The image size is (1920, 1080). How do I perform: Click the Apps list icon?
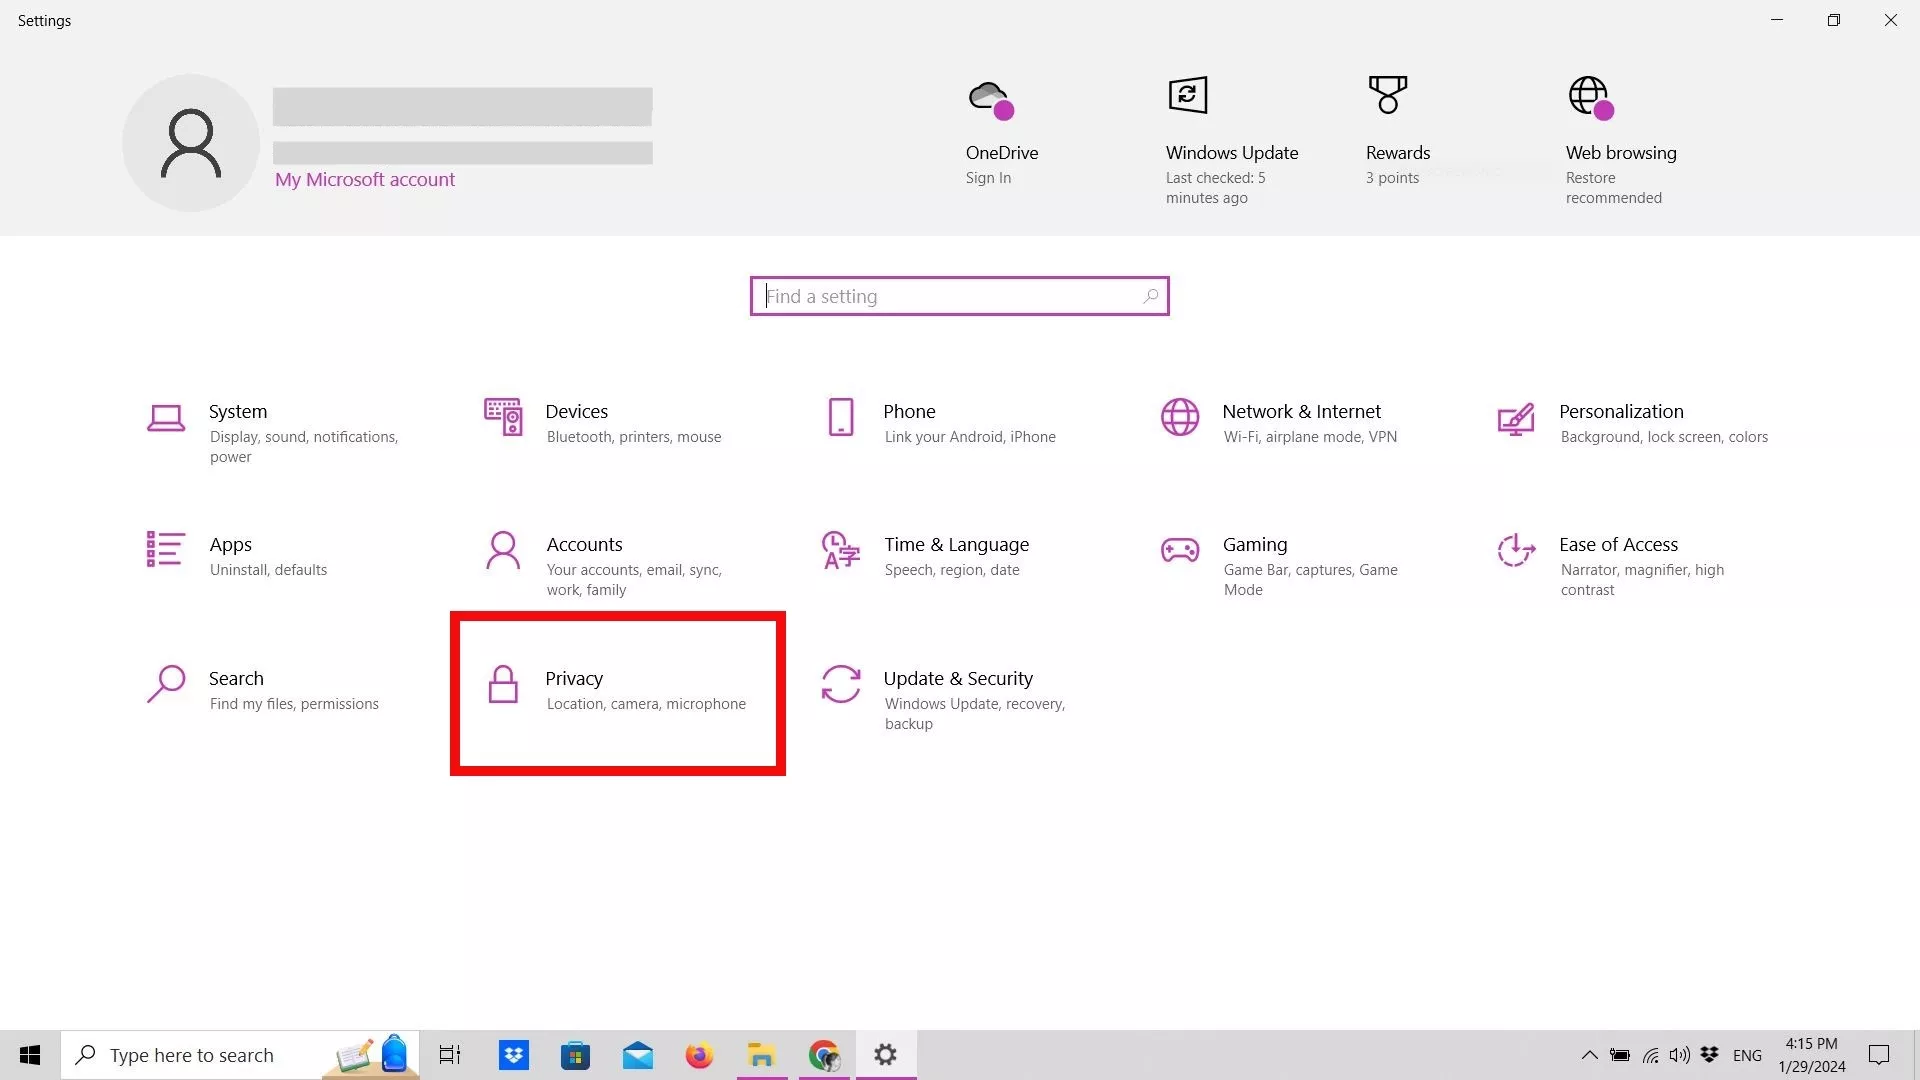click(166, 549)
